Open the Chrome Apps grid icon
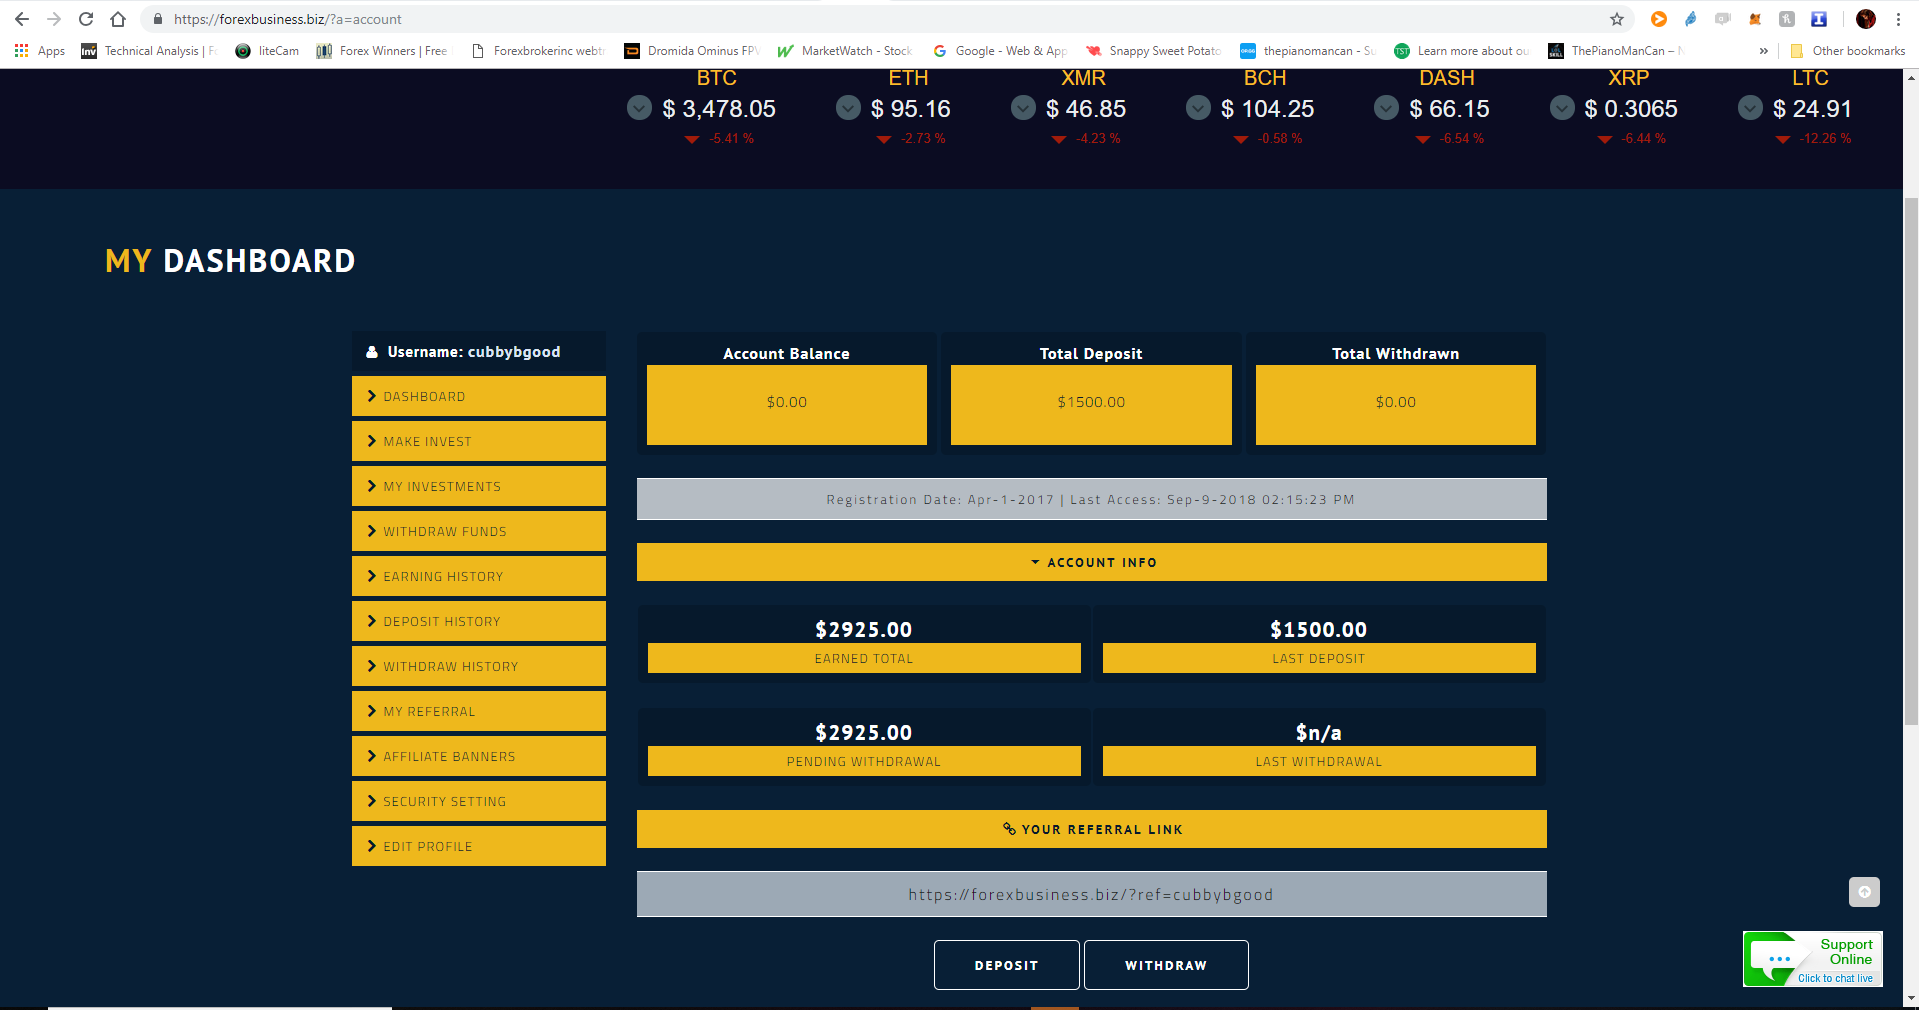1919x1010 pixels. point(21,51)
